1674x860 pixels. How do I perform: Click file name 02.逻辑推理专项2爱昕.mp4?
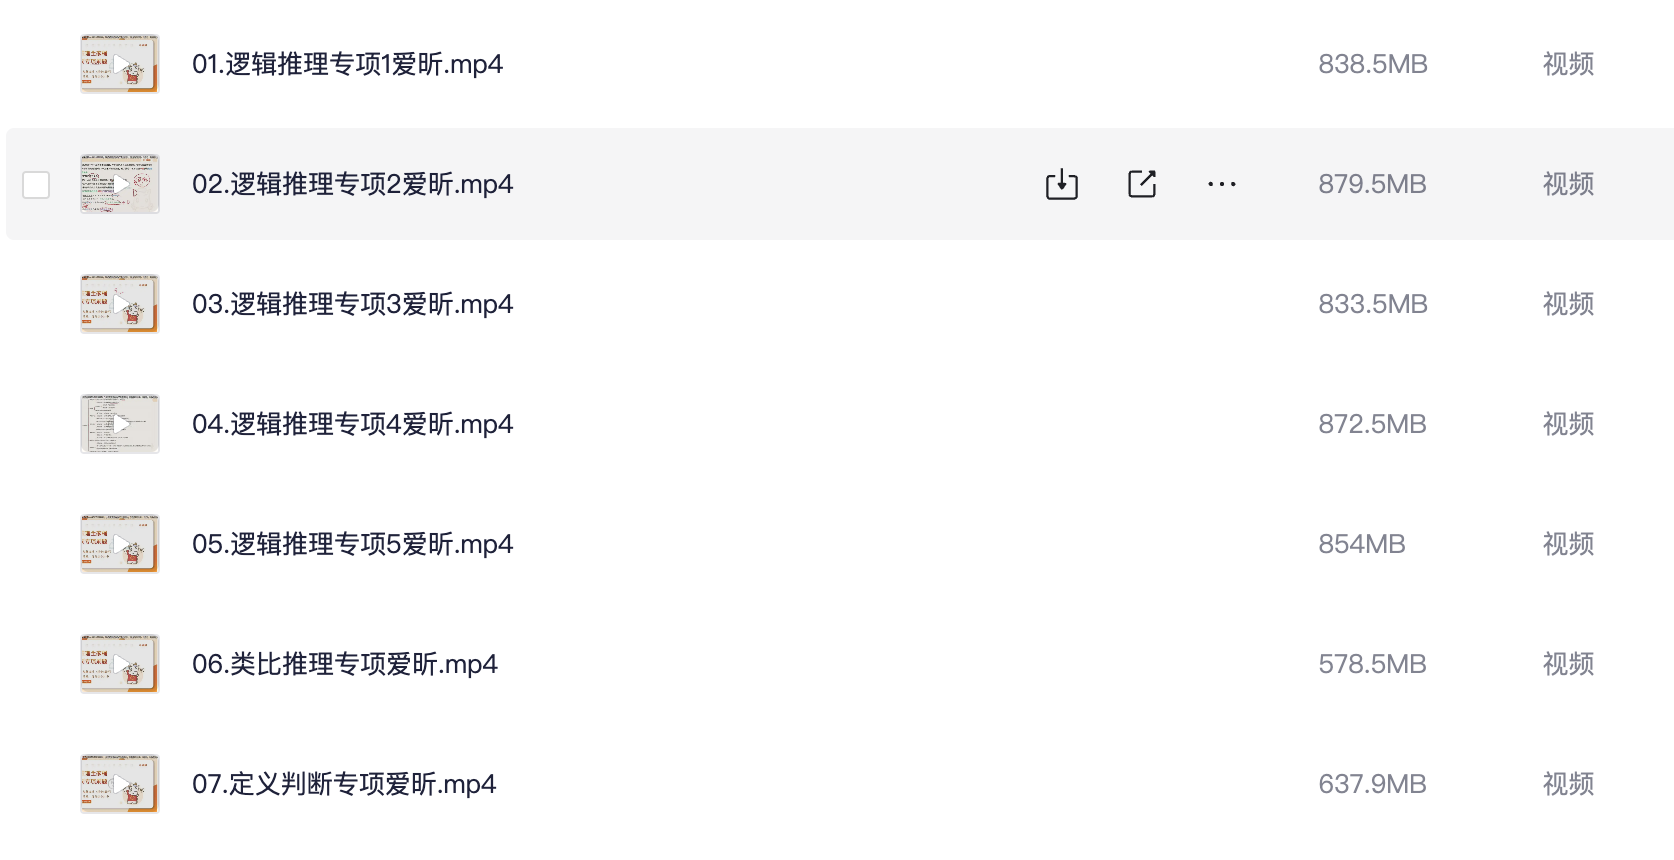coord(352,184)
